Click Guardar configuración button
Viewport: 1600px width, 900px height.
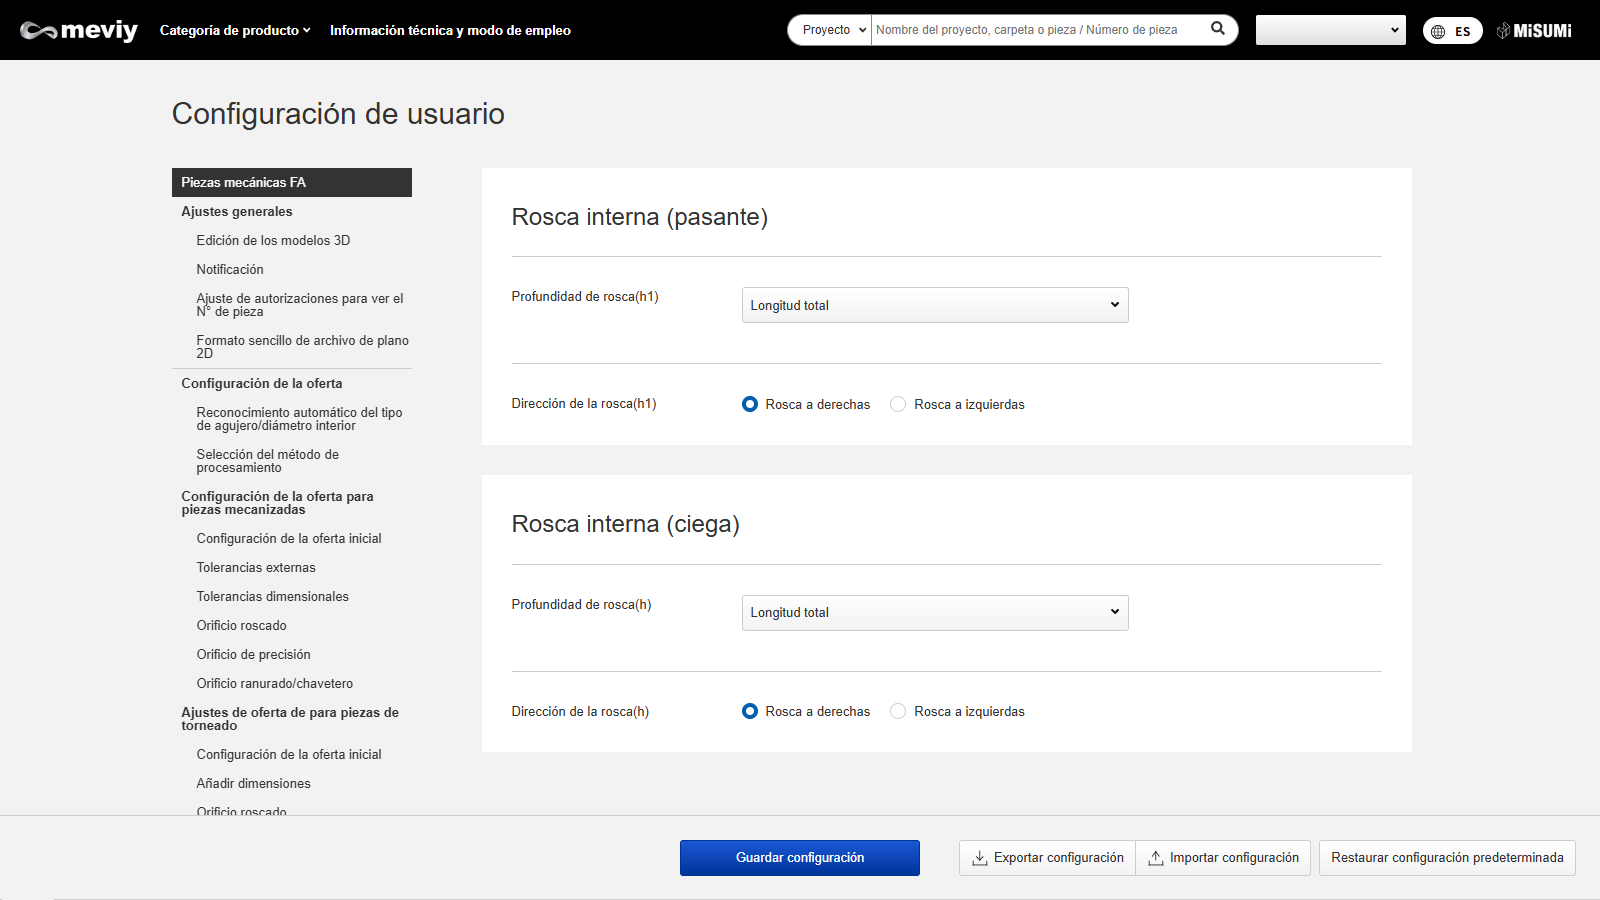point(799,858)
